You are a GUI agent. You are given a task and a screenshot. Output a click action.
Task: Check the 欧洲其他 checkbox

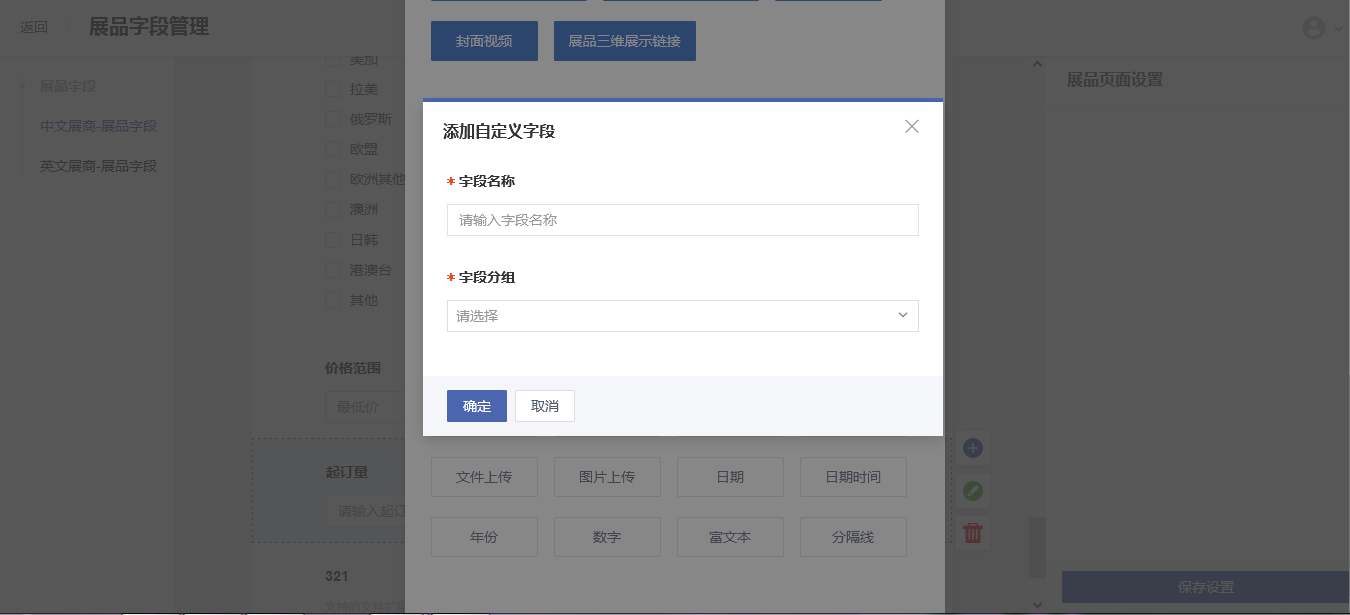pyautogui.click(x=333, y=180)
